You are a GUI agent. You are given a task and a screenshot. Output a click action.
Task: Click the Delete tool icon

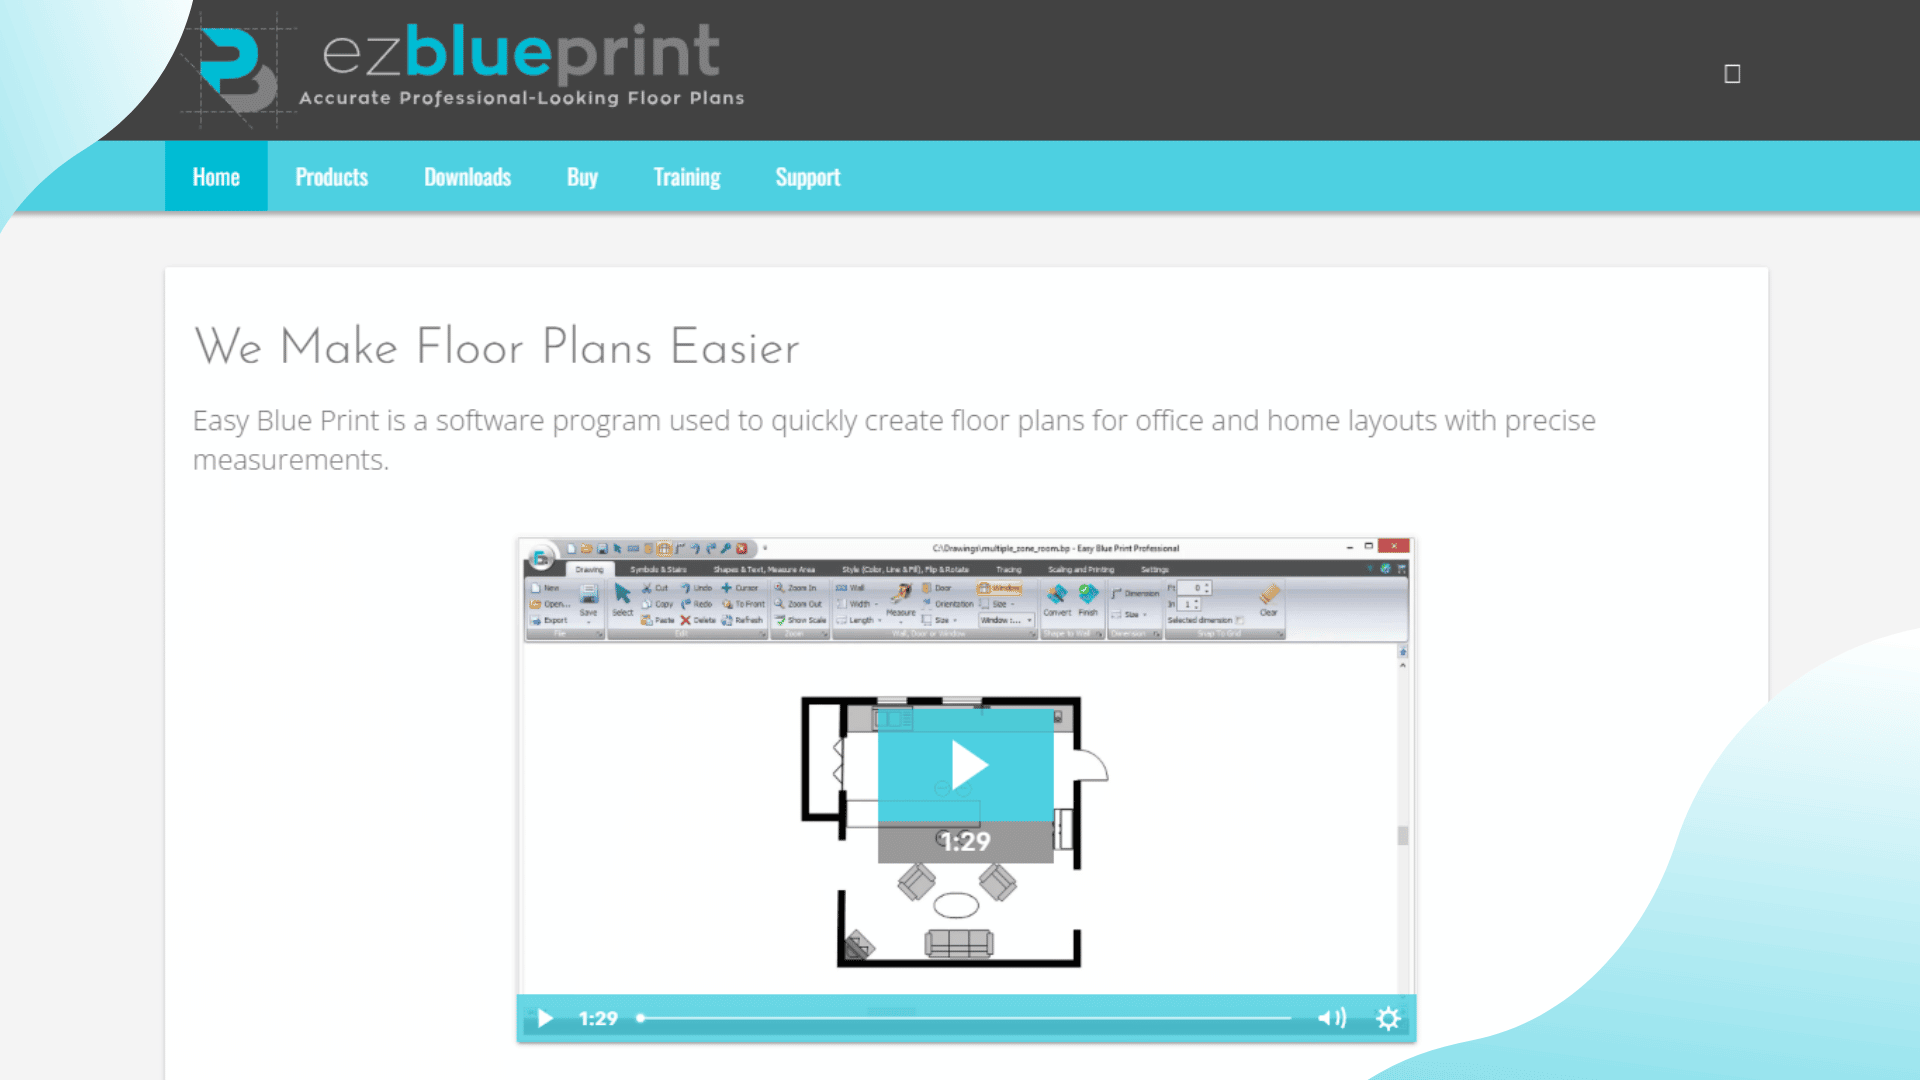coord(687,621)
